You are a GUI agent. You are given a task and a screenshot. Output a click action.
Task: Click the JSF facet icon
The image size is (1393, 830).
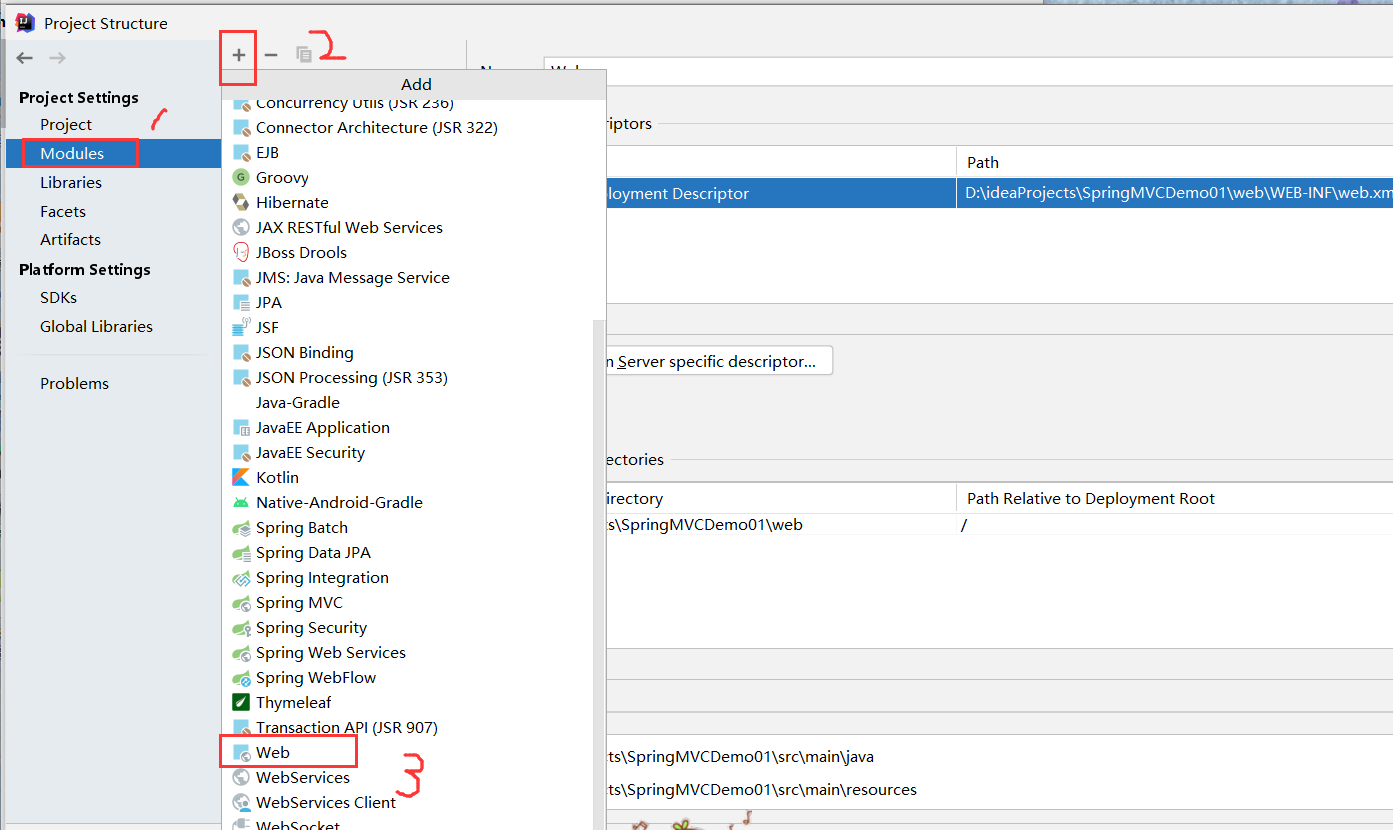click(241, 328)
